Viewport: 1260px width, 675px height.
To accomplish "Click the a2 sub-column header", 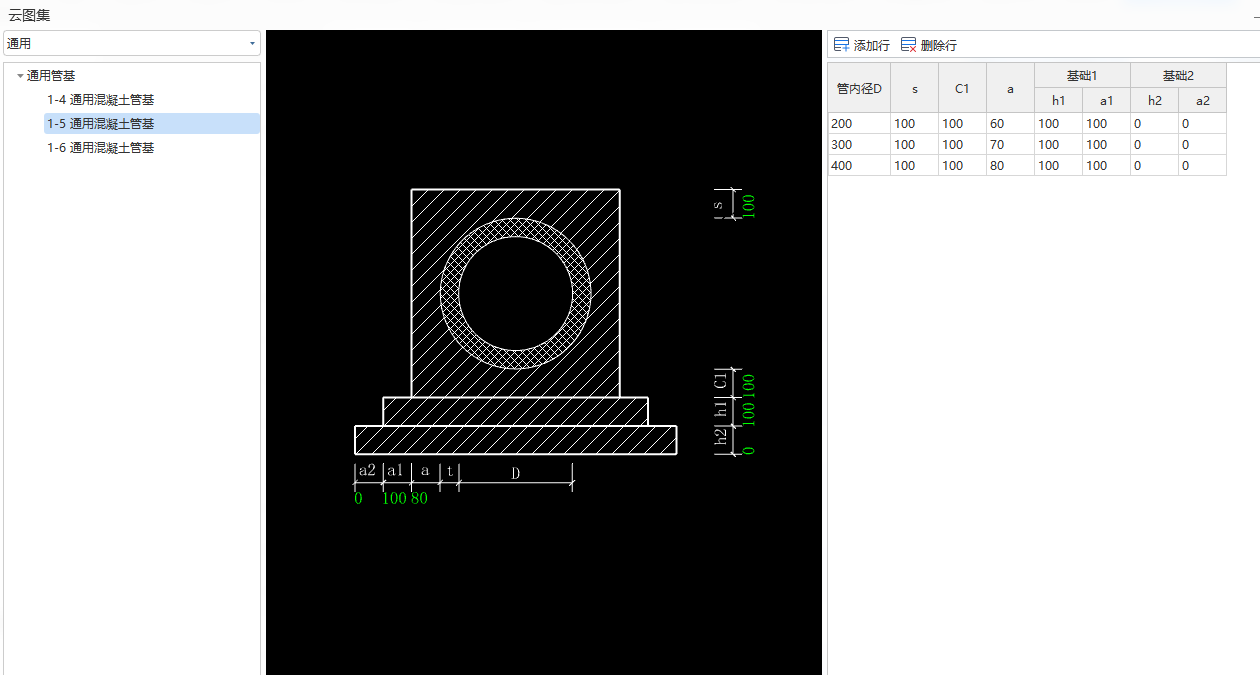I will coord(1202,100).
